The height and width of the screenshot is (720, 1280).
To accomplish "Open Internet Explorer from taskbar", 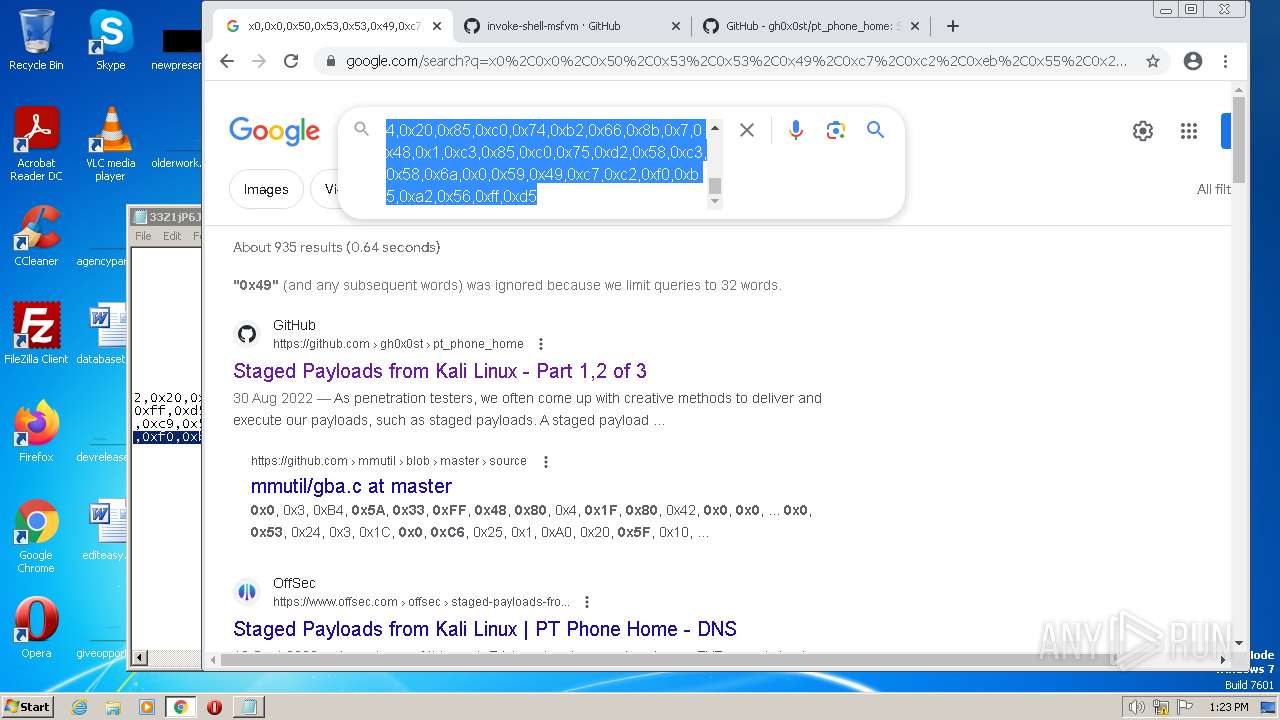I will click(79, 707).
